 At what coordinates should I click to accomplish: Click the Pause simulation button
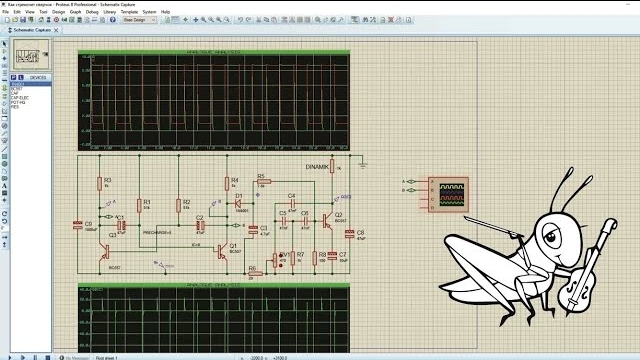tap(35, 358)
